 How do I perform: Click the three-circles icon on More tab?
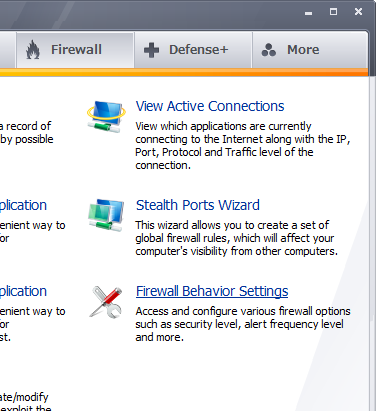tap(269, 50)
